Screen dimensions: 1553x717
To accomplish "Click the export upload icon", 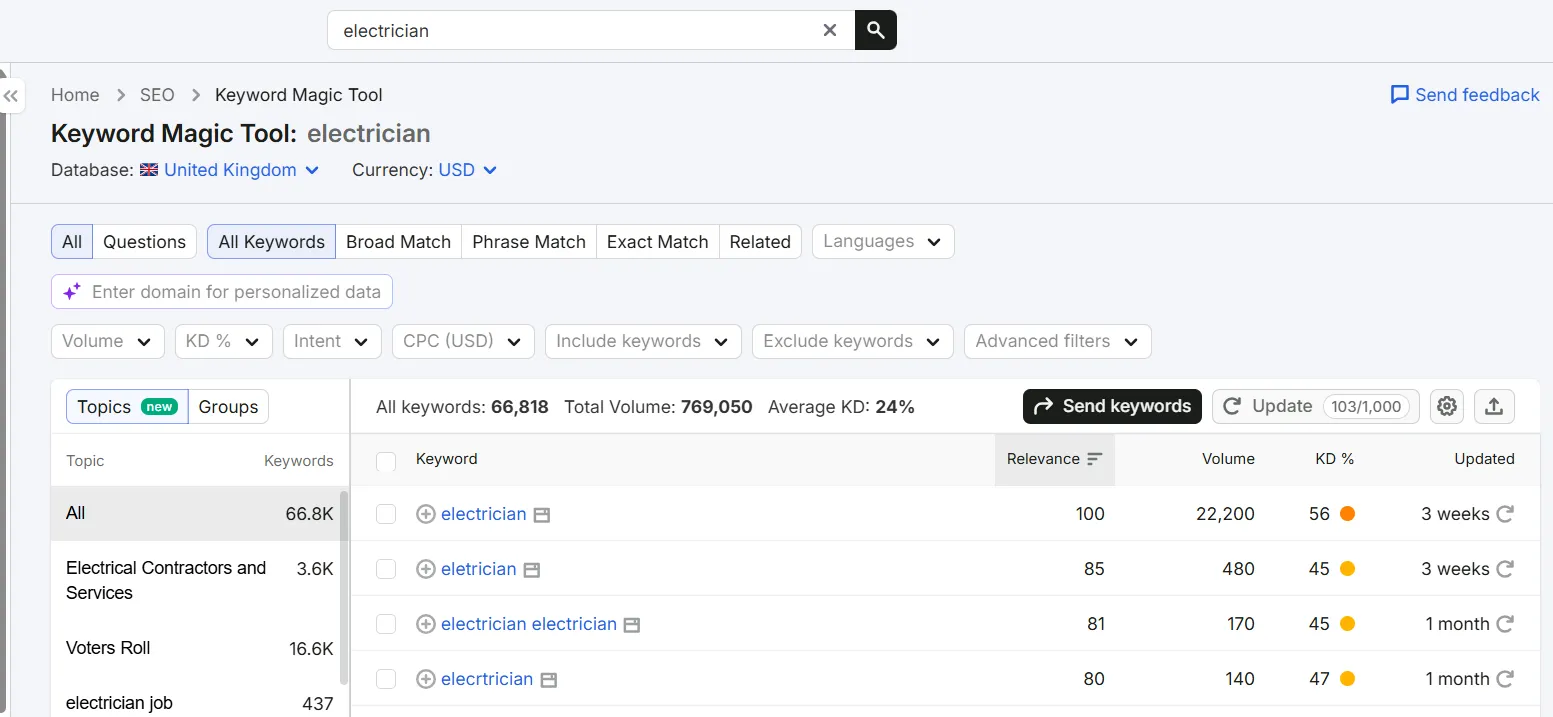I will (x=1494, y=406).
